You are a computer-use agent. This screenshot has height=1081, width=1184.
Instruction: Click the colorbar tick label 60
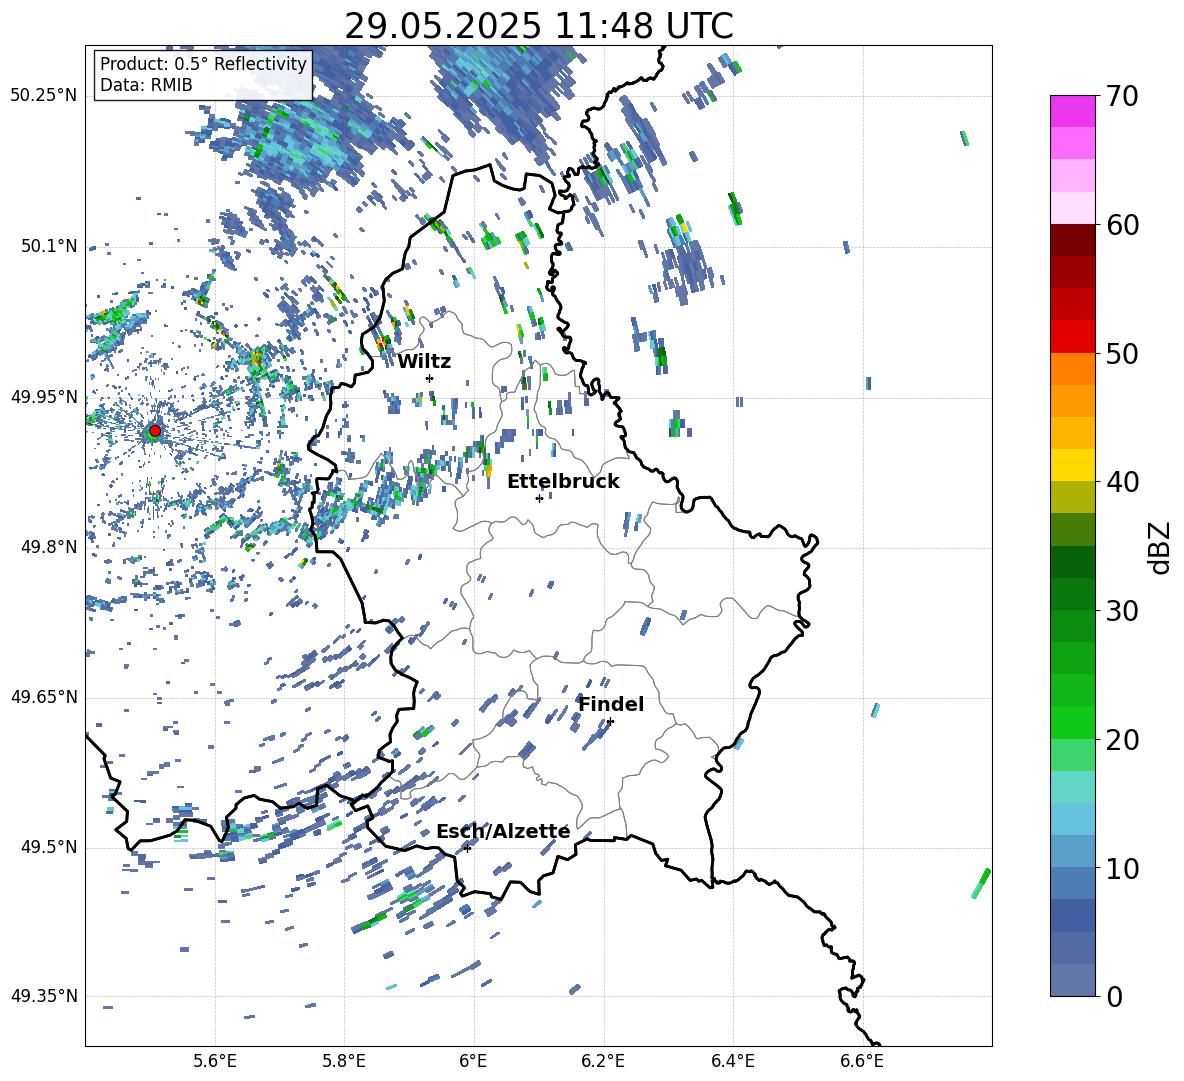point(1122,225)
